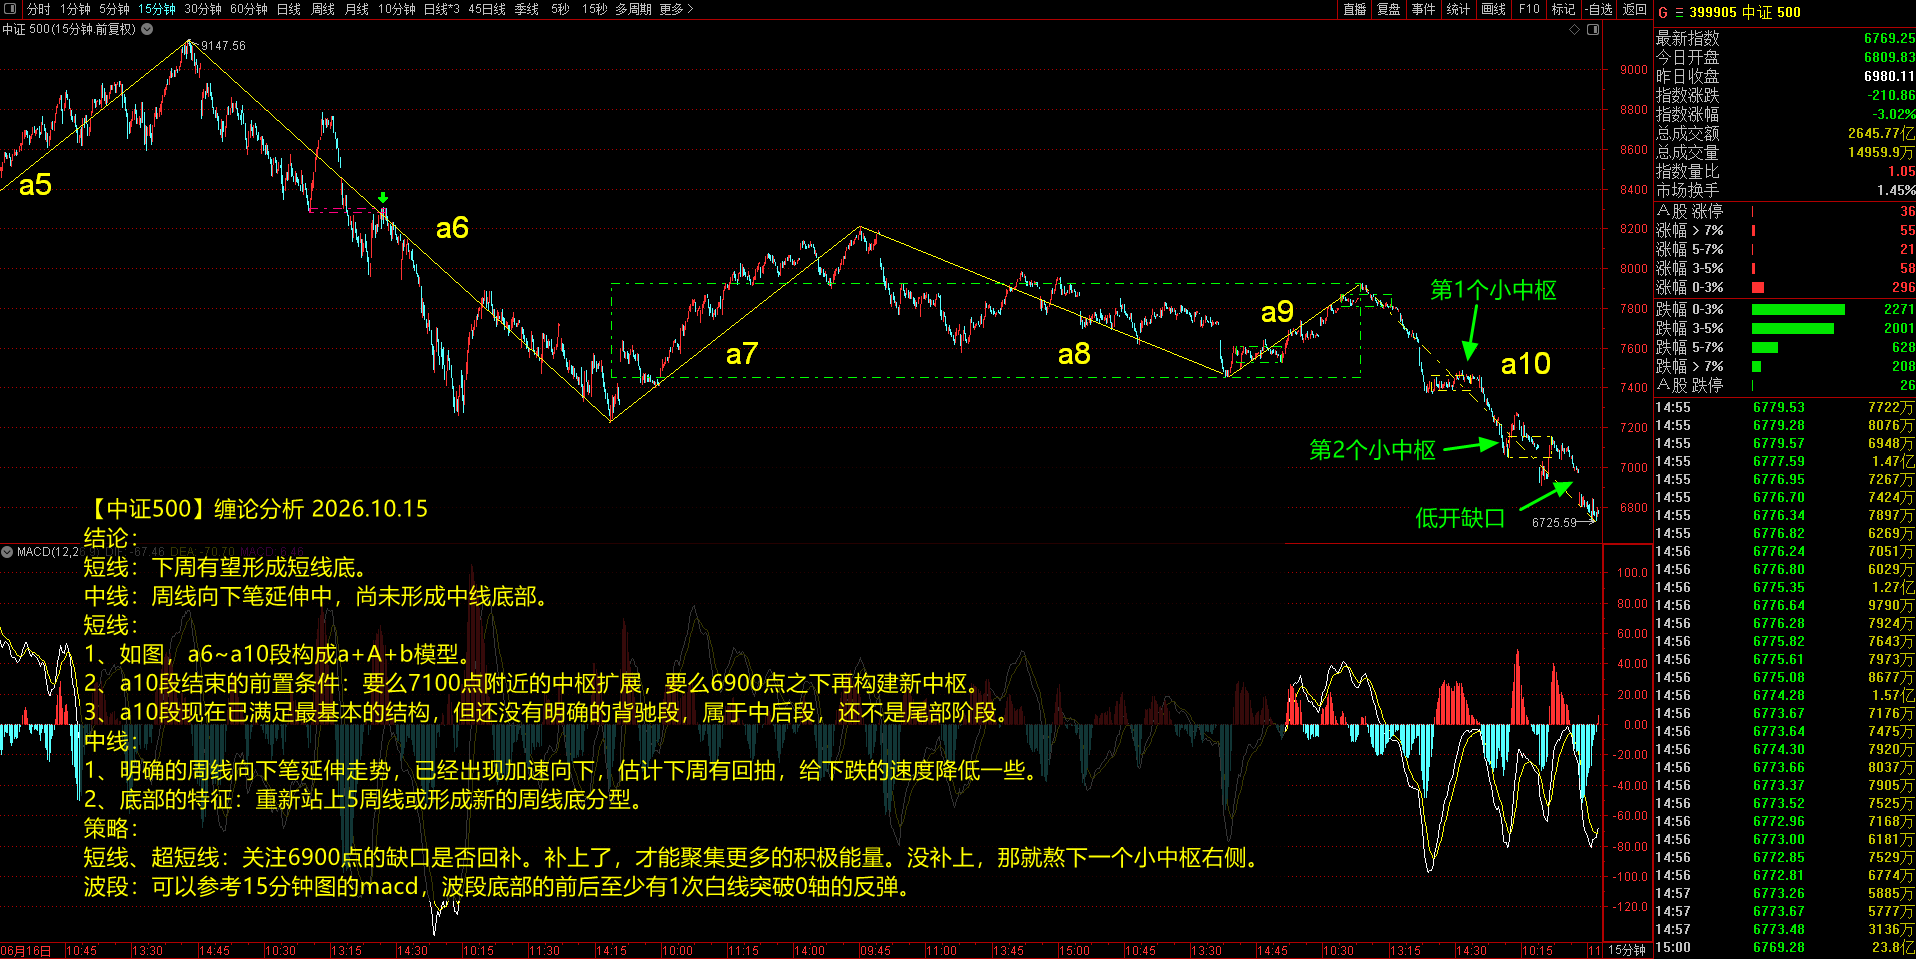Screen dimensions: 1916x959
Task: Switch to 分时 intraday view
Action: (x=38, y=9)
